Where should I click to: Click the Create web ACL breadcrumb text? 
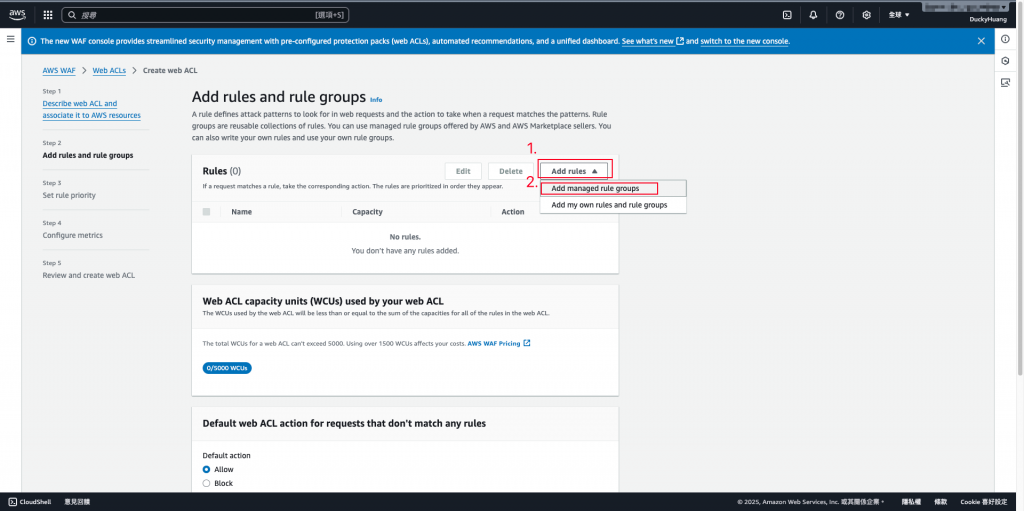[x=170, y=70]
